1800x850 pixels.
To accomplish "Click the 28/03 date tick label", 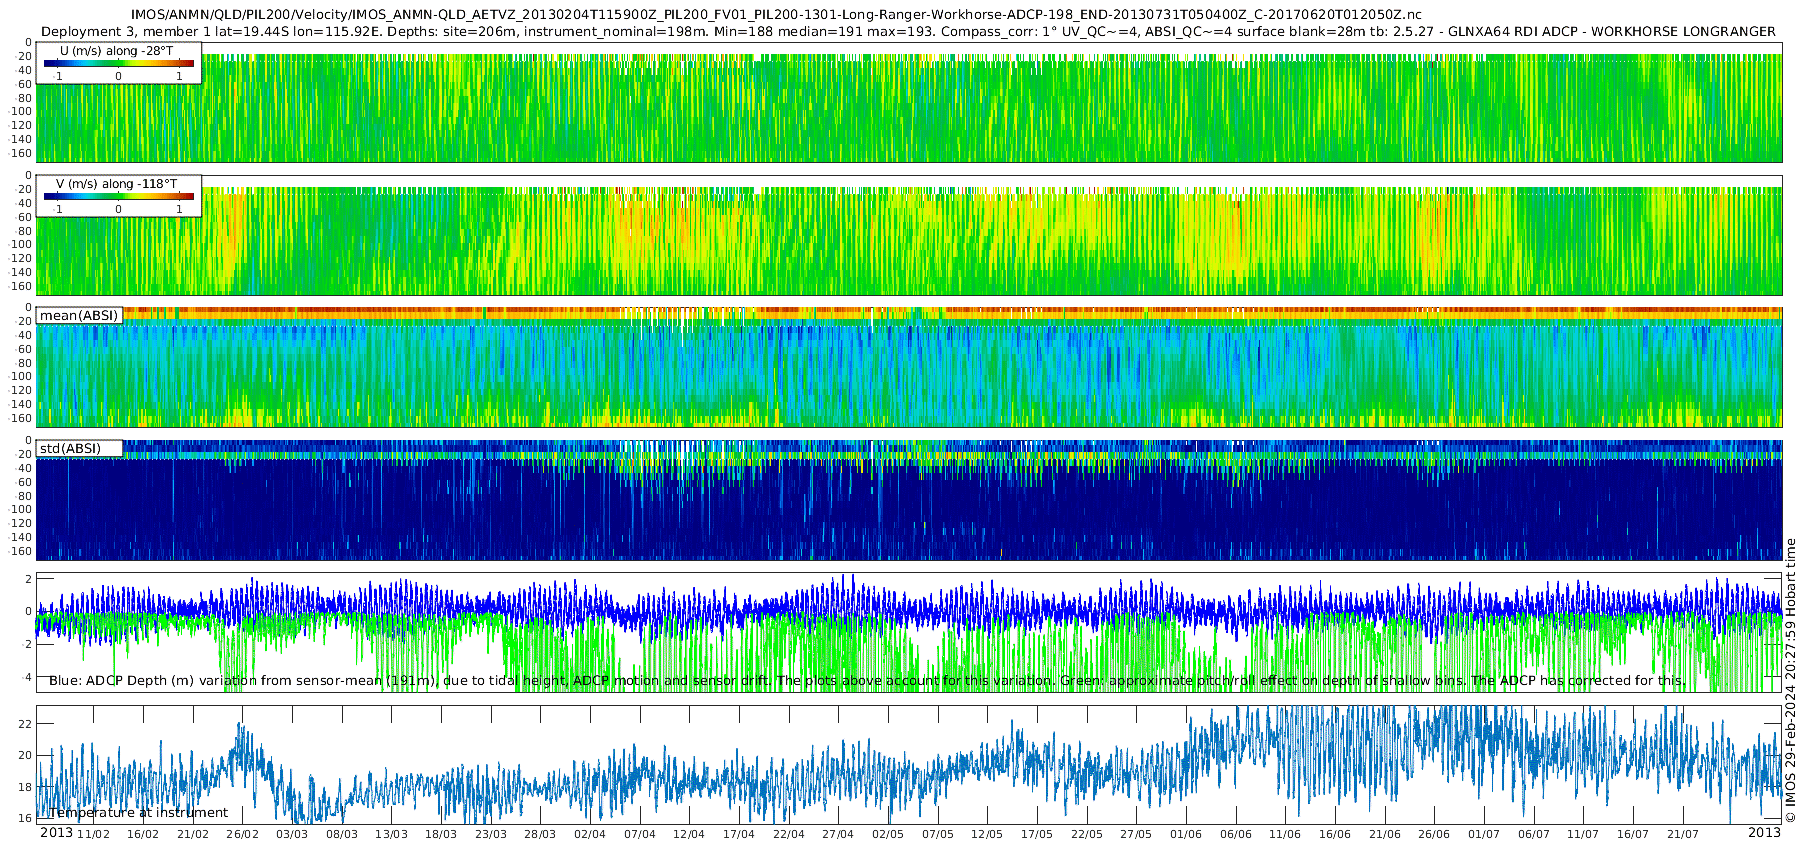I will click(540, 834).
